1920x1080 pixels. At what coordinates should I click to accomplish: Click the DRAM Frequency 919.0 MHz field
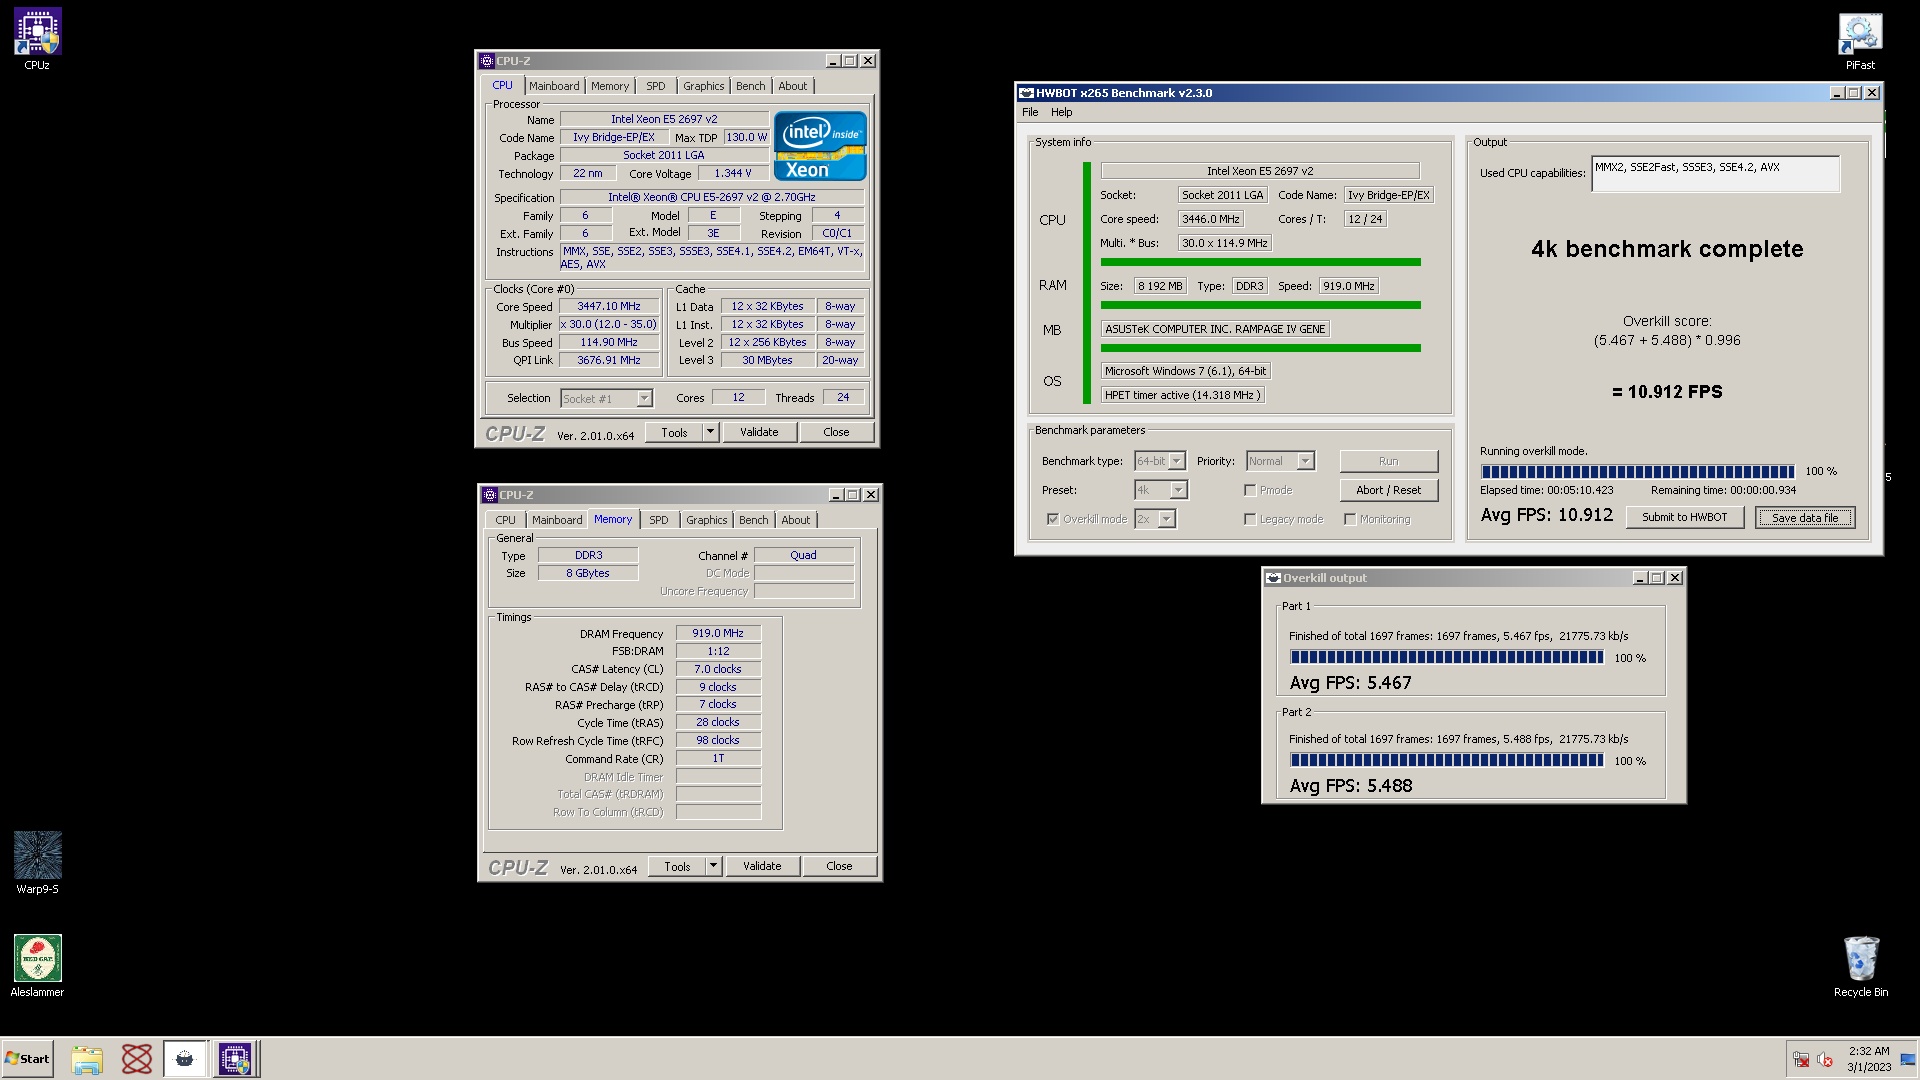click(x=718, y=633)
